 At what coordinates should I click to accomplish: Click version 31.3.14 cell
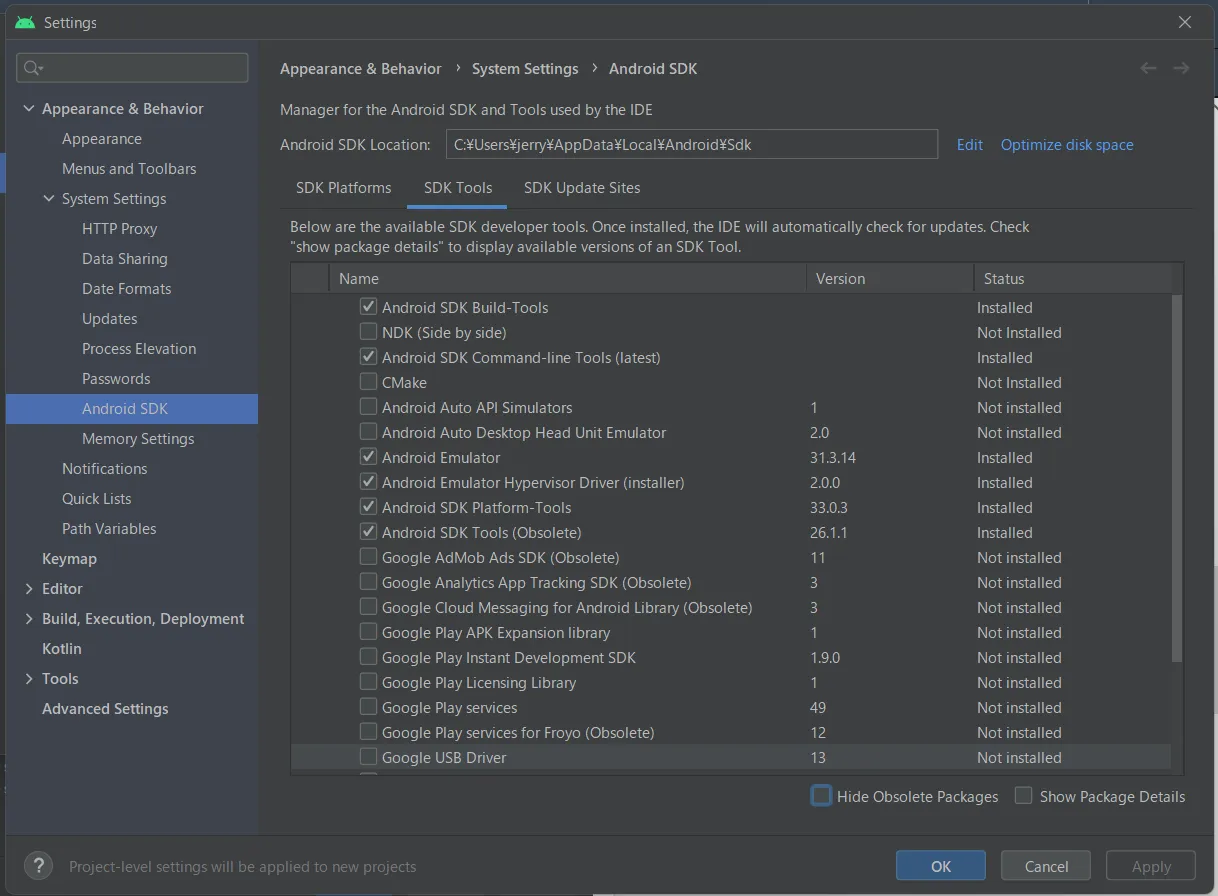pyautogui.click(x=833, y=457)
